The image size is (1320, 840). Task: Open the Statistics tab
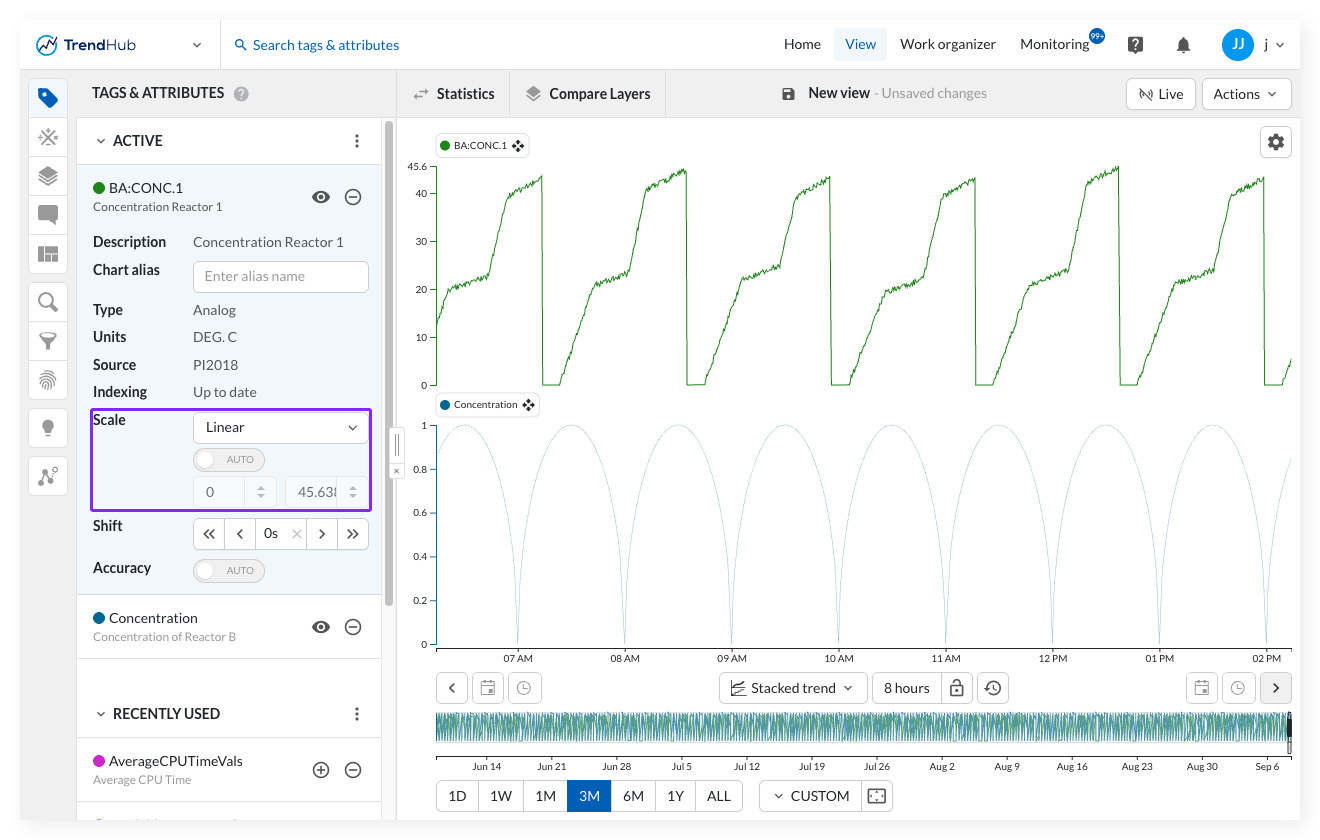(x=453, y=93)
